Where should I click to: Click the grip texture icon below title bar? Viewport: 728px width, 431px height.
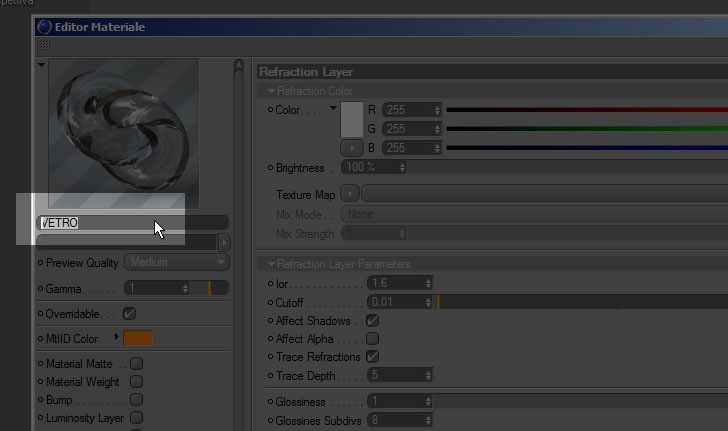pyautogui.click(x=46, y=46)
